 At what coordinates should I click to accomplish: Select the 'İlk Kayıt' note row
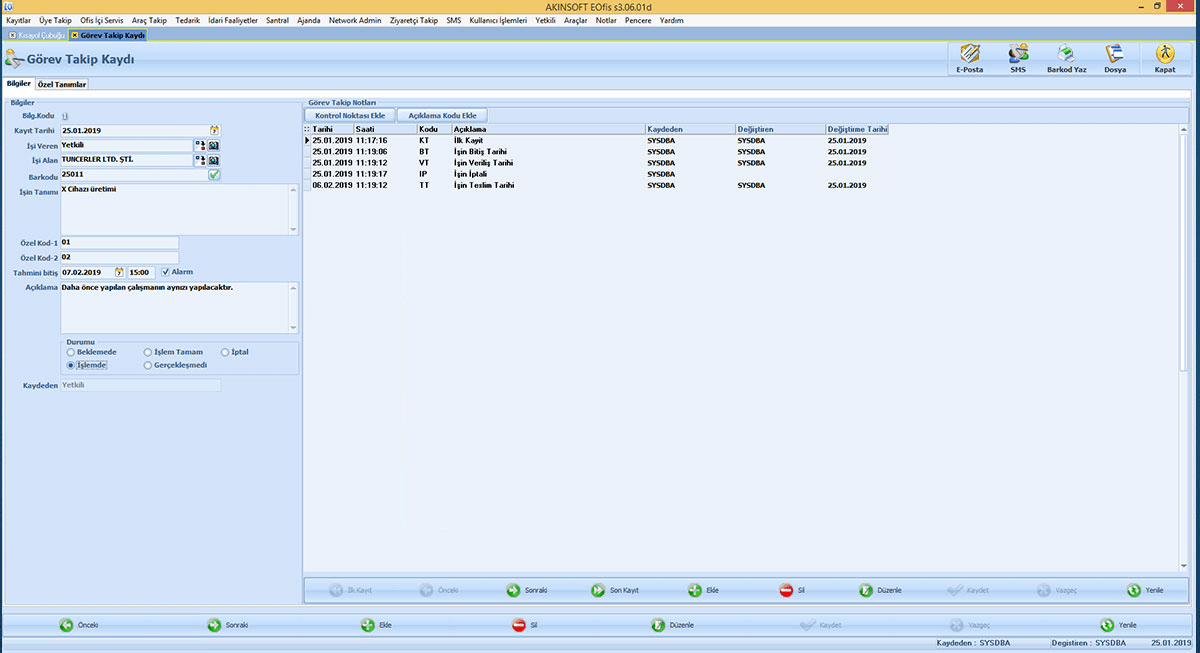click(596, 140)
